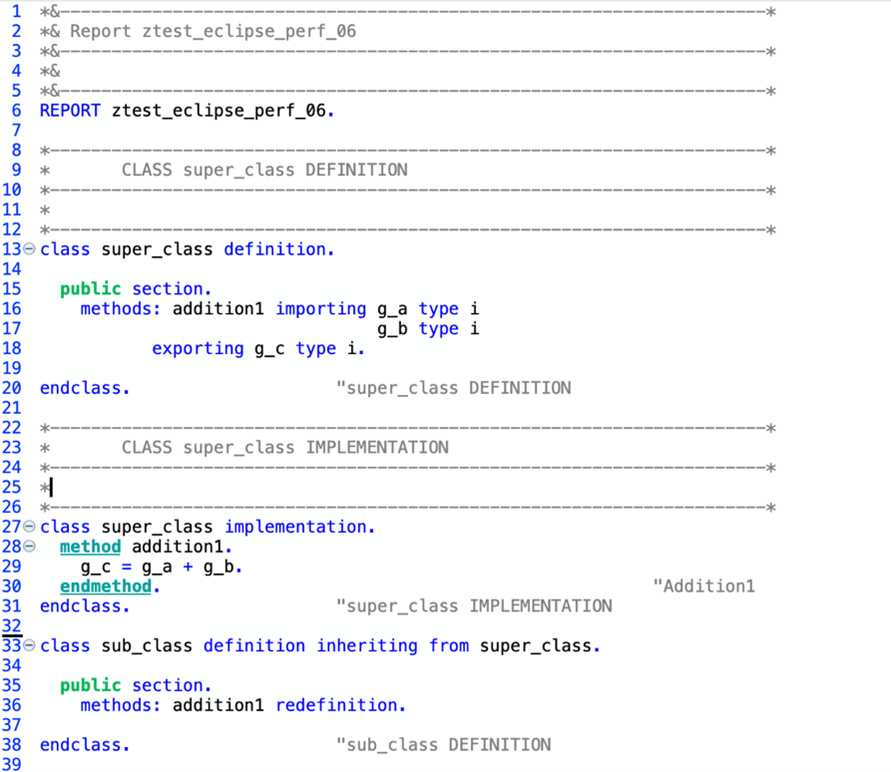891x772 pixels.
Task: Click variable 'g_b' on line 17
Action: click(392, 328)
